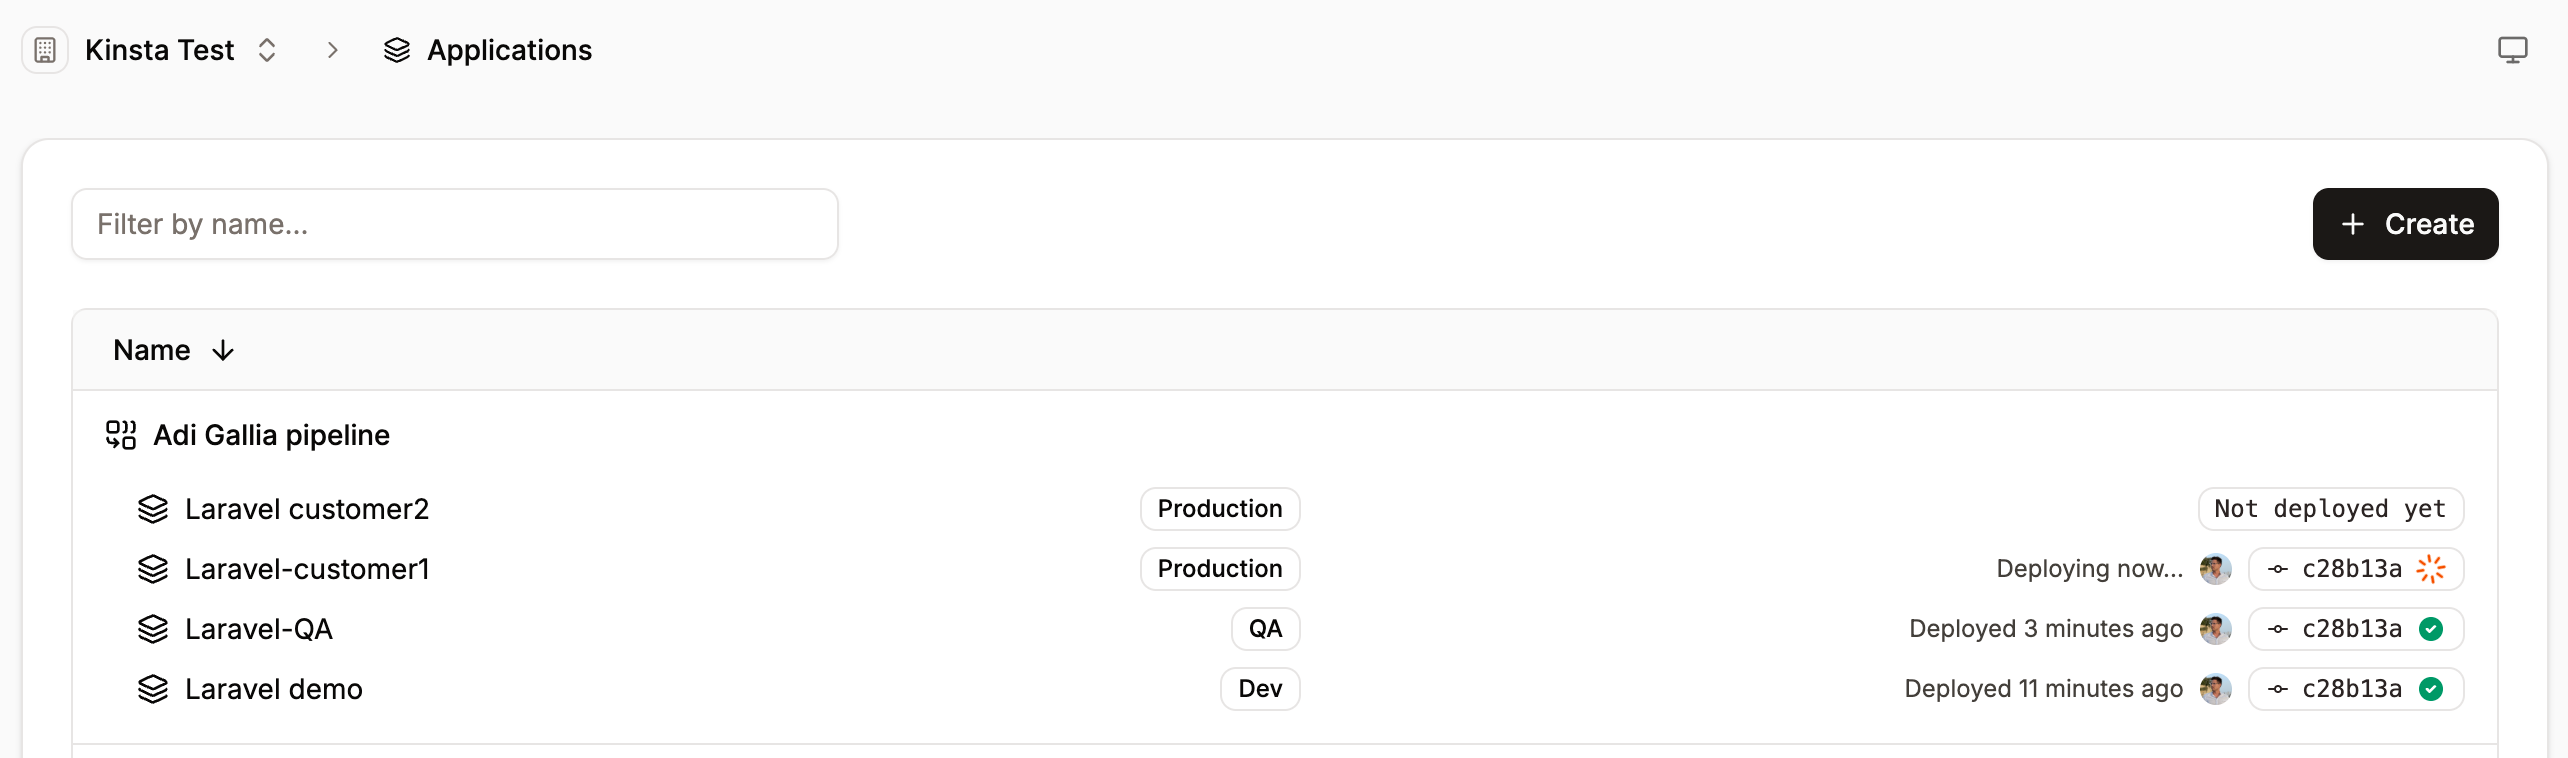Click the avatar on Laravel-customer1 row
Image resolution: width=2568 pixels, height=758 pixels.
[x=2216, y=569]
